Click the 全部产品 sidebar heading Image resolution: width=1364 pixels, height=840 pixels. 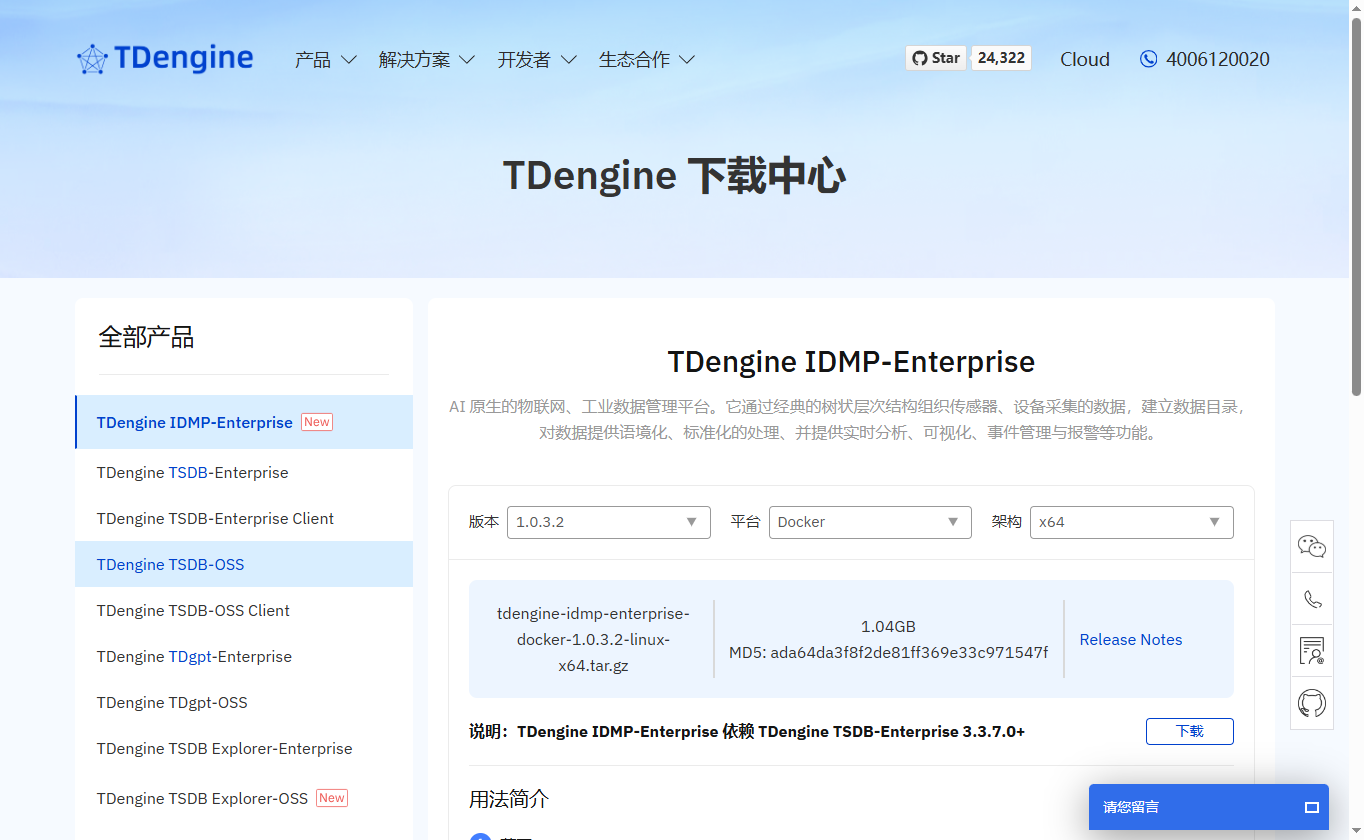(146, 337)
